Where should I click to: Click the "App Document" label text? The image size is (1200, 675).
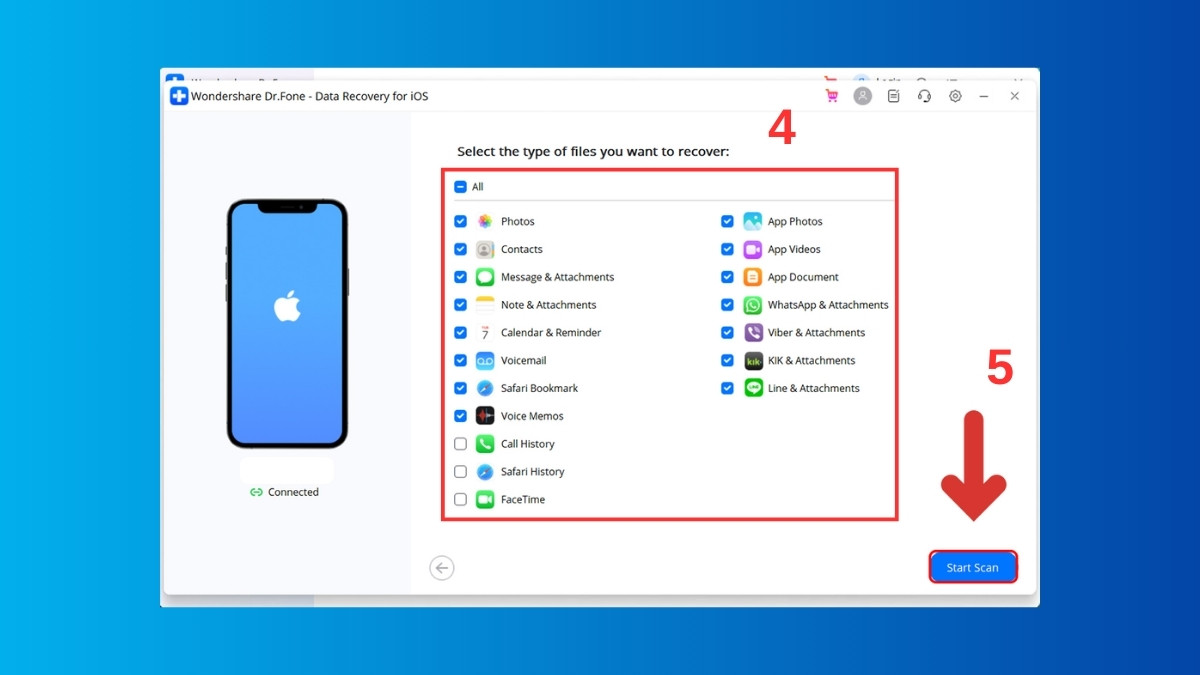[803, 277]
